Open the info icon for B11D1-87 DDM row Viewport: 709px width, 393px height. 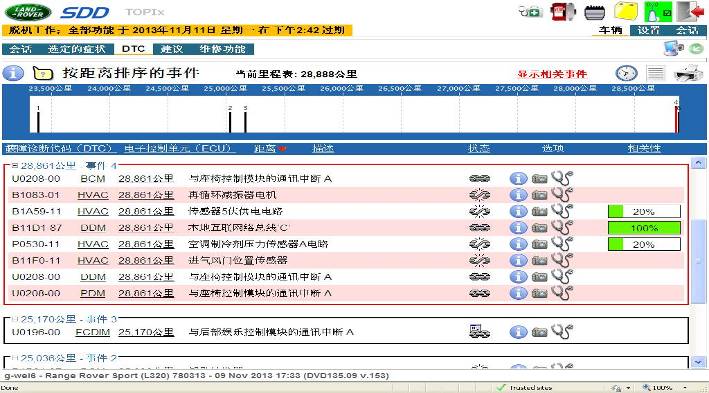coord(518,228)
